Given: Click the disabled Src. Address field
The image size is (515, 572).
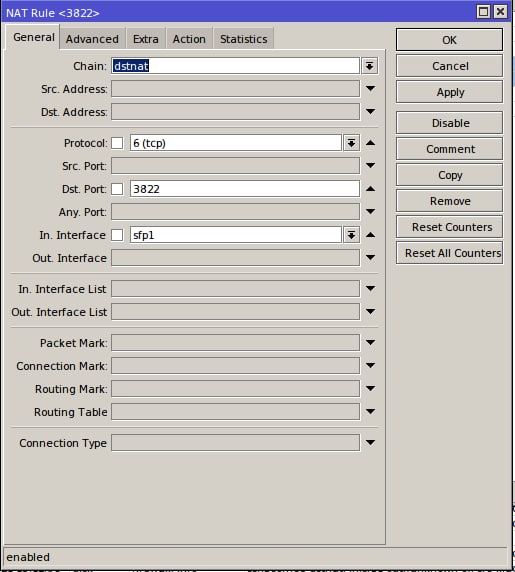Looking at the screenshot, I should point(236,89).
